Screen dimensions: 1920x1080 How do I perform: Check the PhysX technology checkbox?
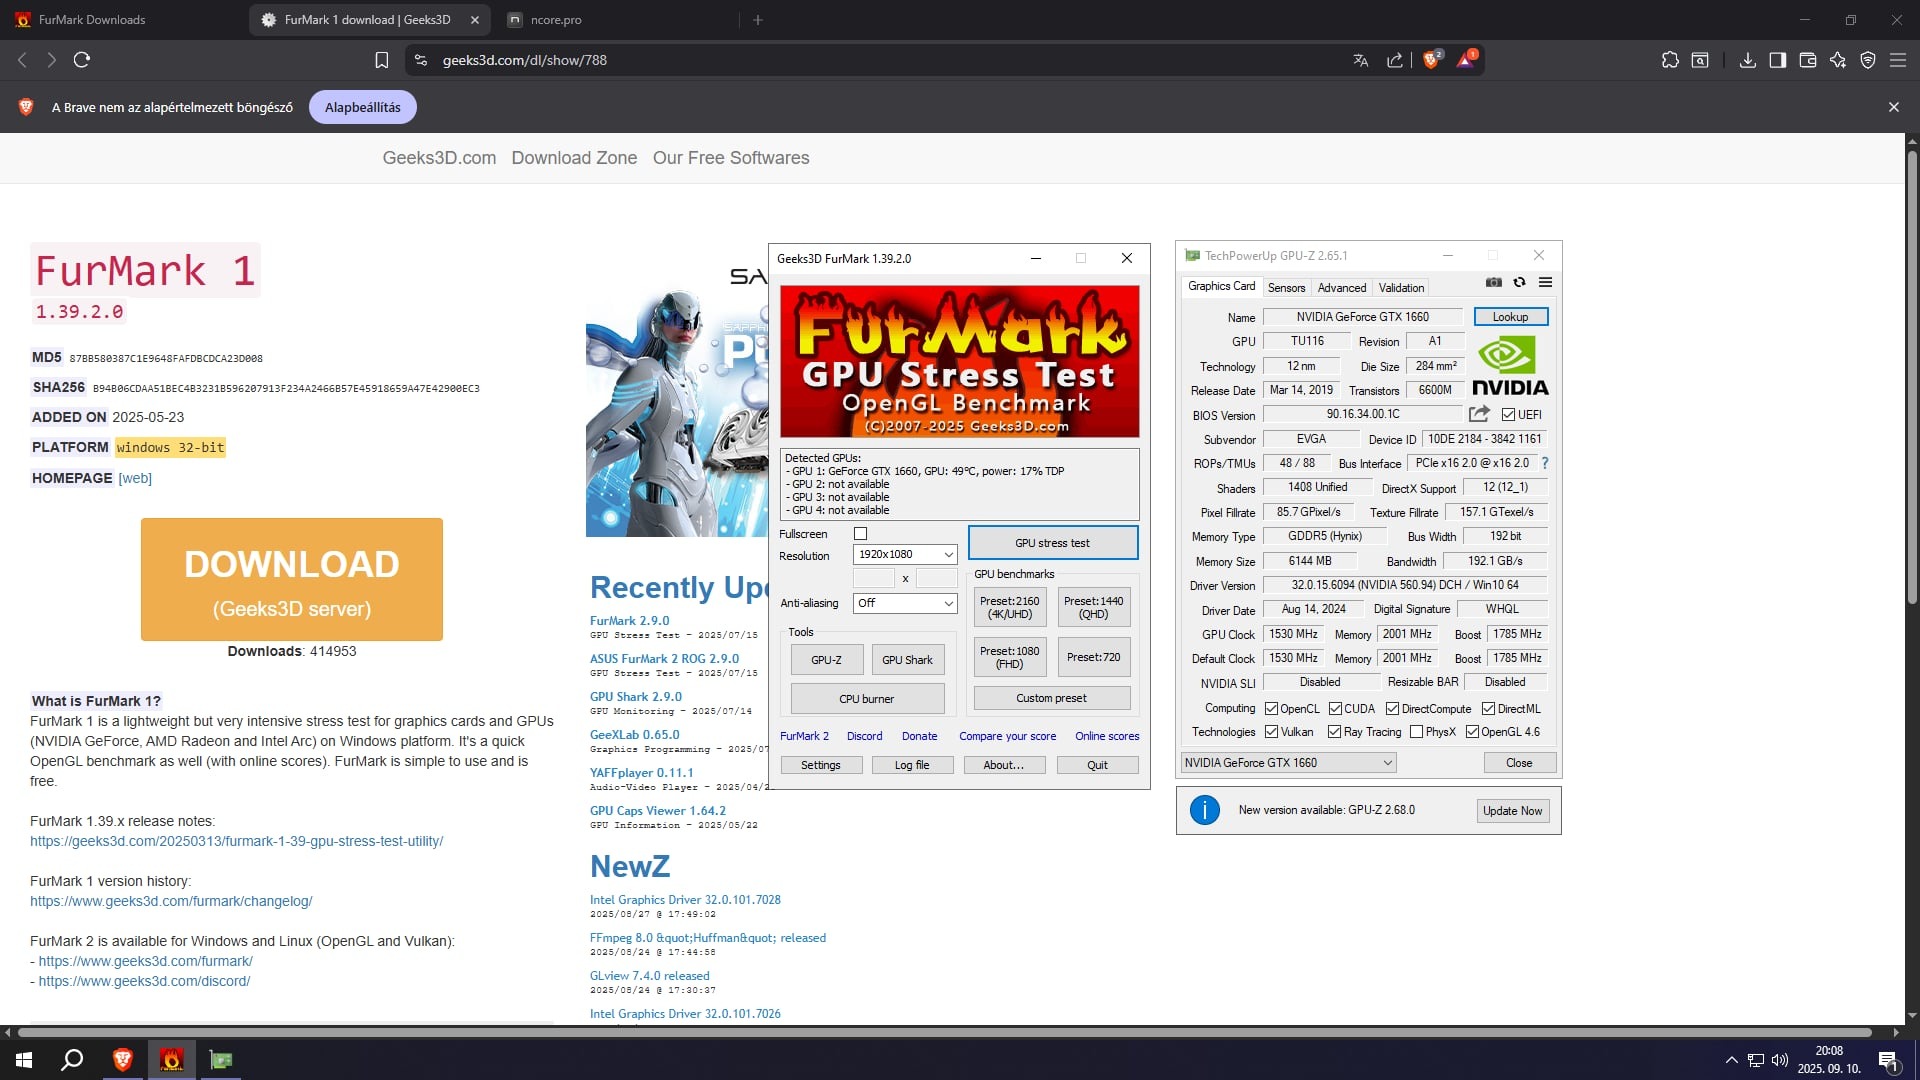coord(1416,732)
